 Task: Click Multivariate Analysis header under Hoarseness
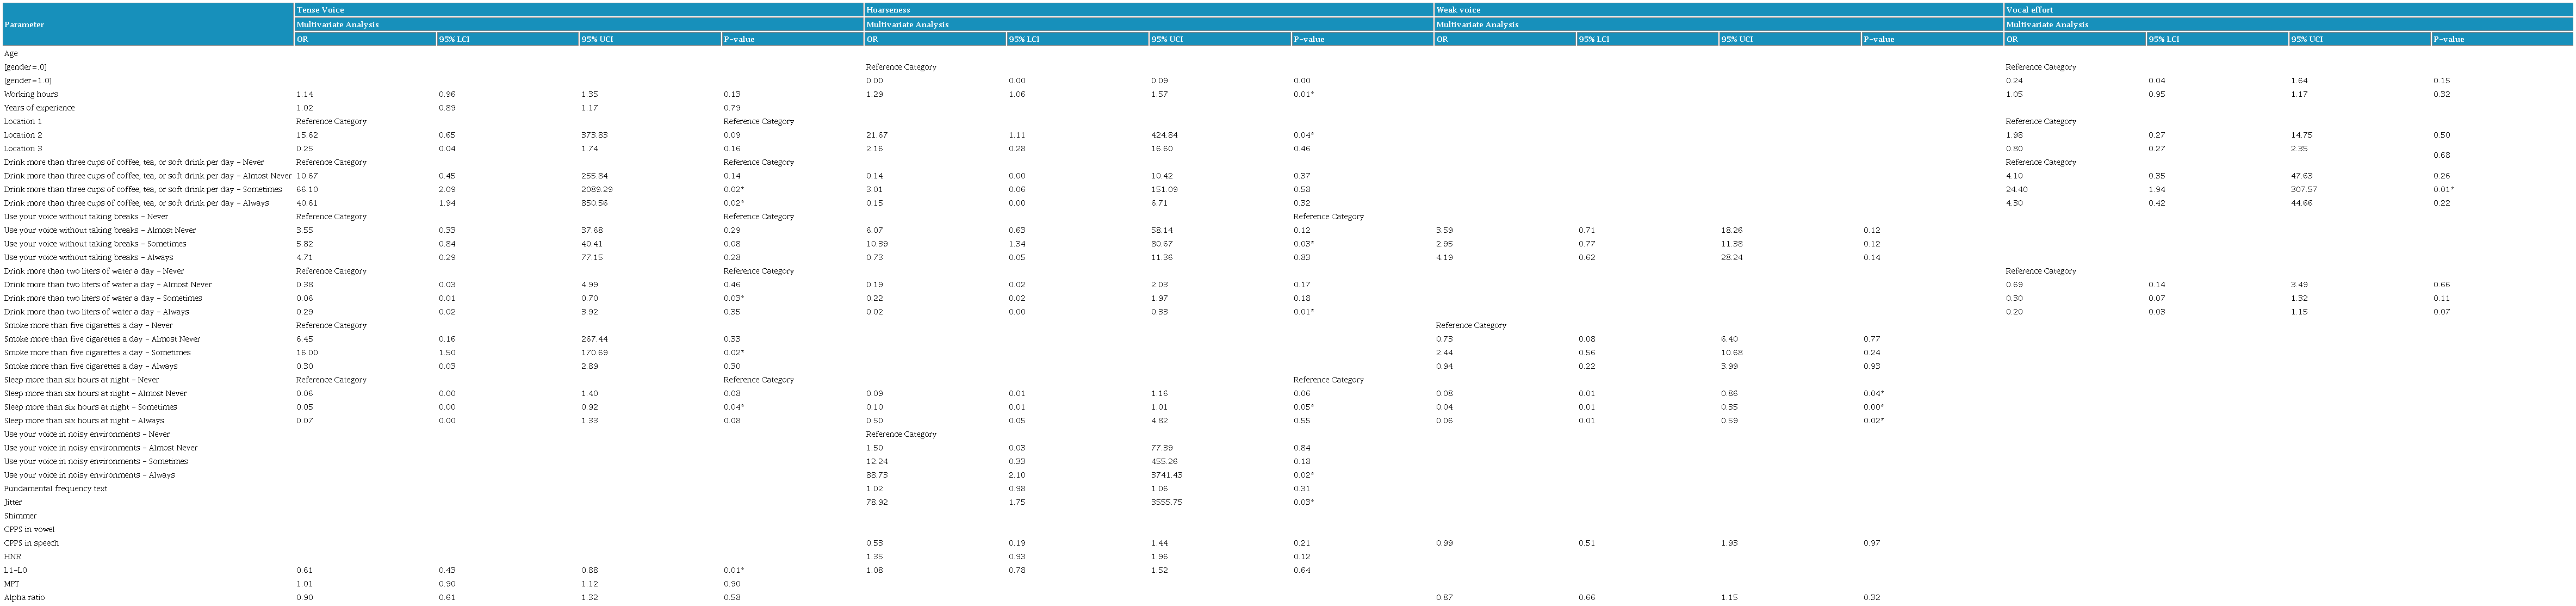(907, 24)
